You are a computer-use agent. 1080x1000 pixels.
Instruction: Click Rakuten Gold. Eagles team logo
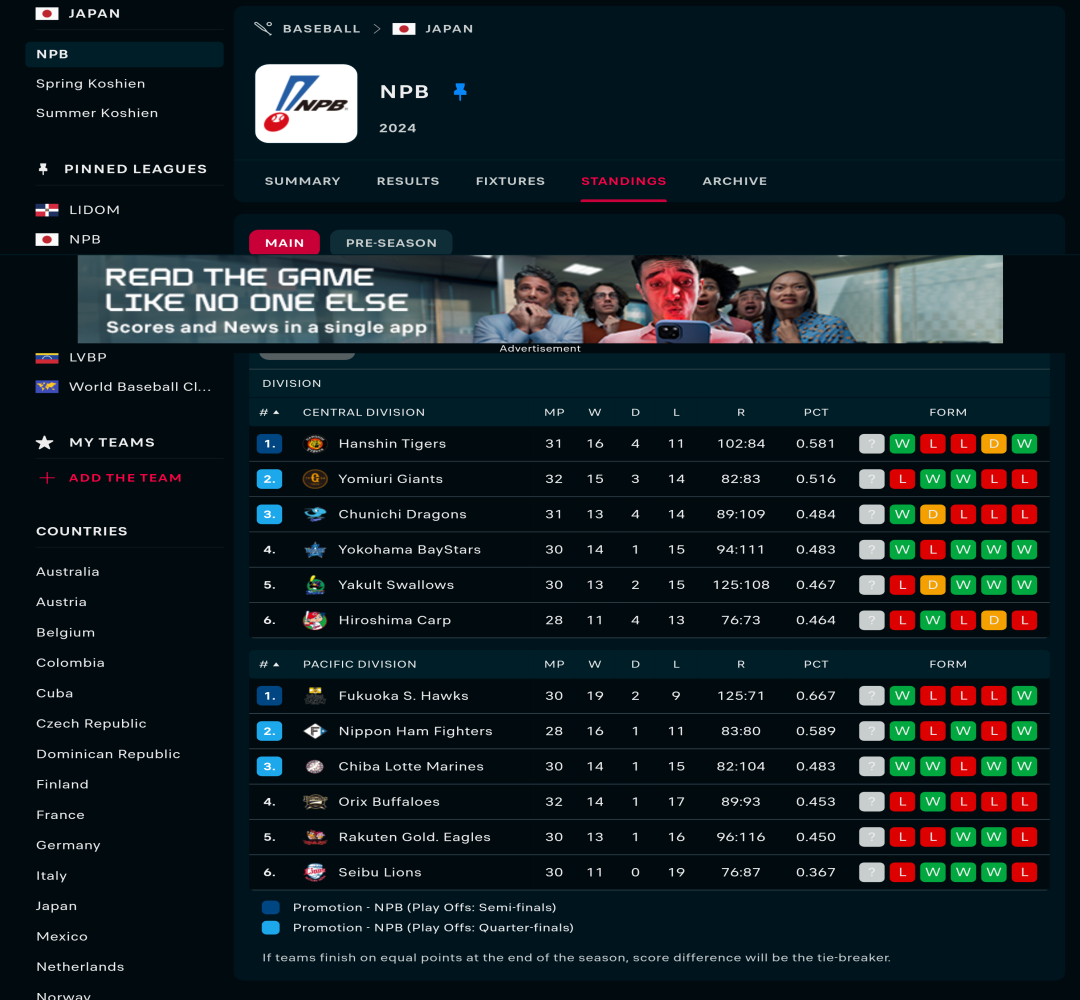coord(315,837)
